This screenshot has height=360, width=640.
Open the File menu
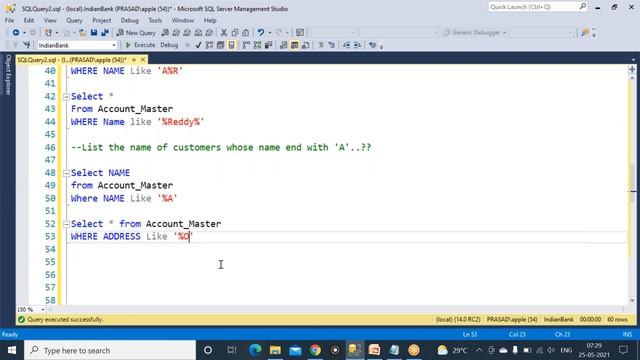click(x=9, y=20)
